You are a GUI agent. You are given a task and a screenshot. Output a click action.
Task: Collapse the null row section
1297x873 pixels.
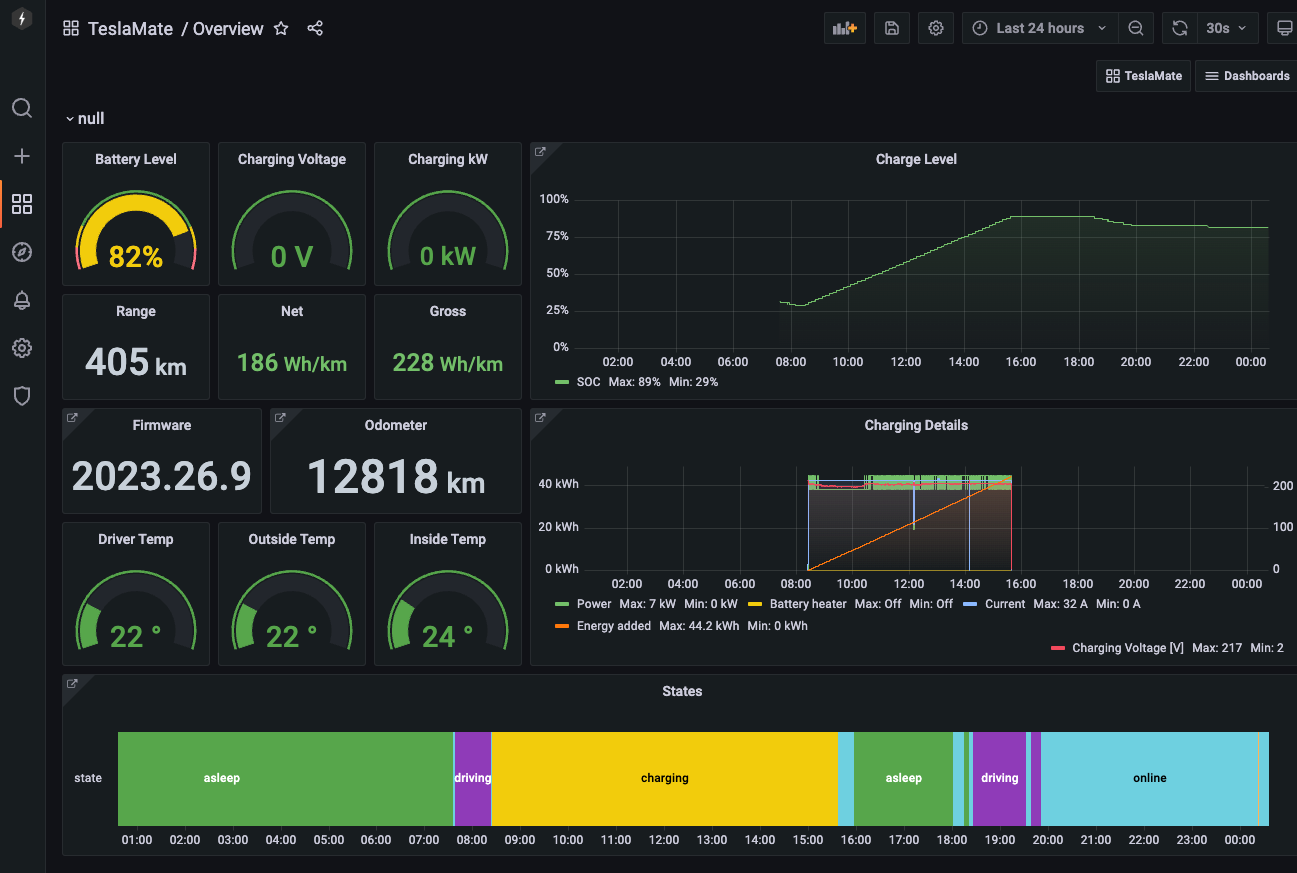(x=85, y=118)
